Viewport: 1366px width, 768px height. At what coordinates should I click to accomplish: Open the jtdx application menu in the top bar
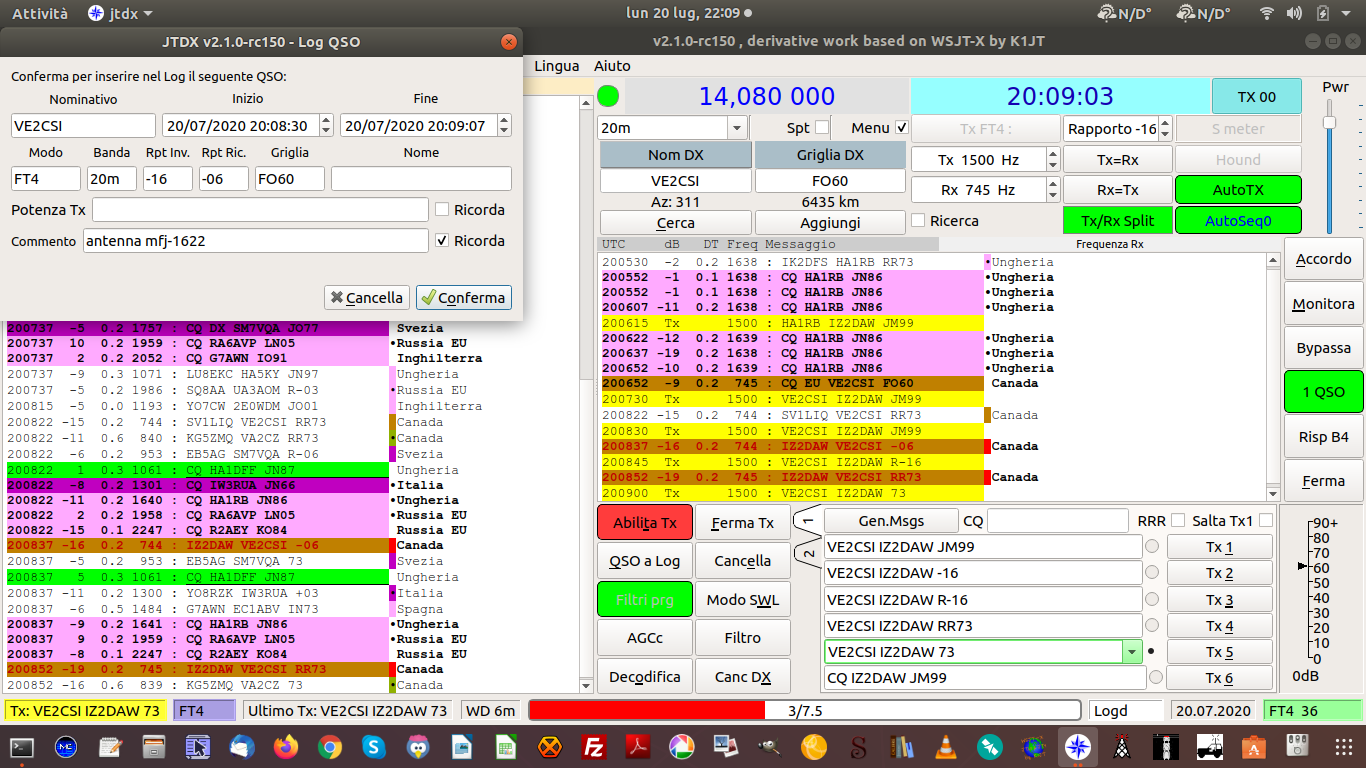click(121, 13)
